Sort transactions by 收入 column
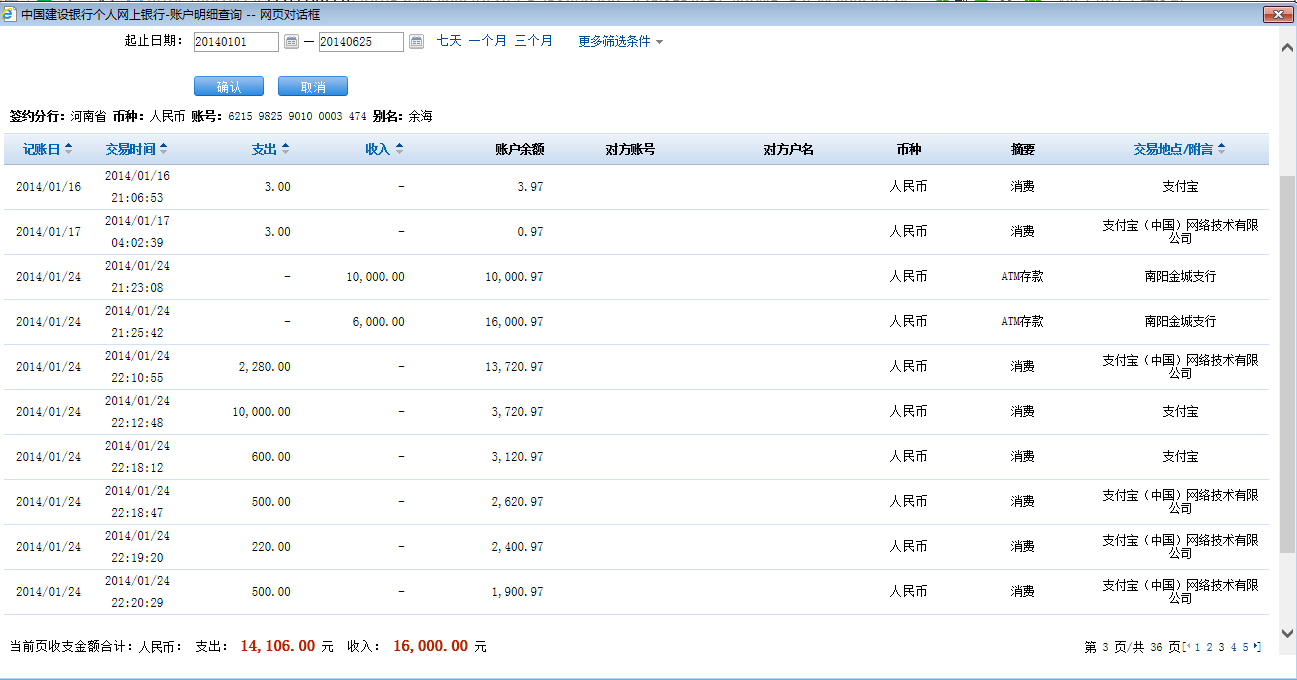This screenshot has height=680, width=1297. [399, 150]
